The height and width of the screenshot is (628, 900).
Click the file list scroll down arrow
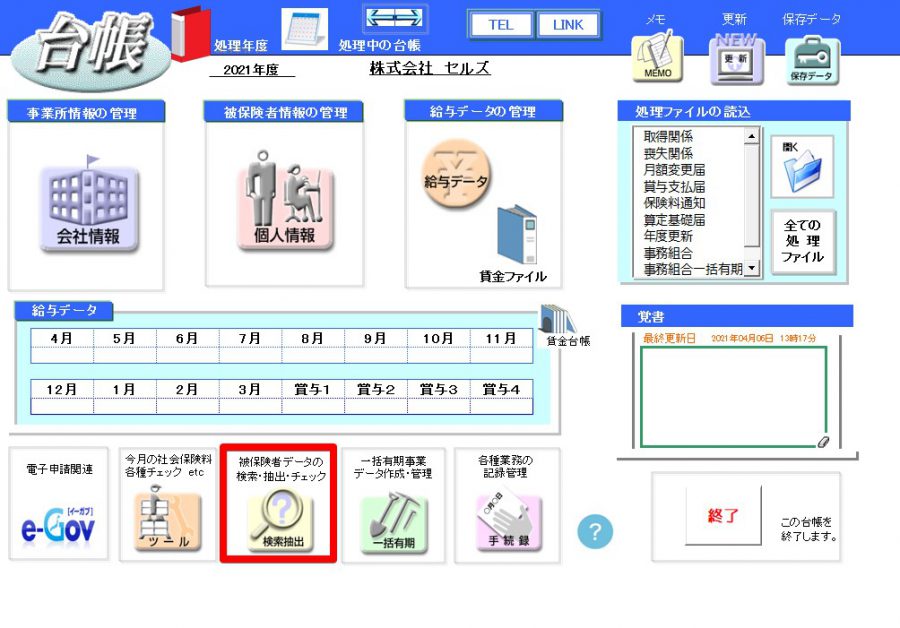point(752,268)
